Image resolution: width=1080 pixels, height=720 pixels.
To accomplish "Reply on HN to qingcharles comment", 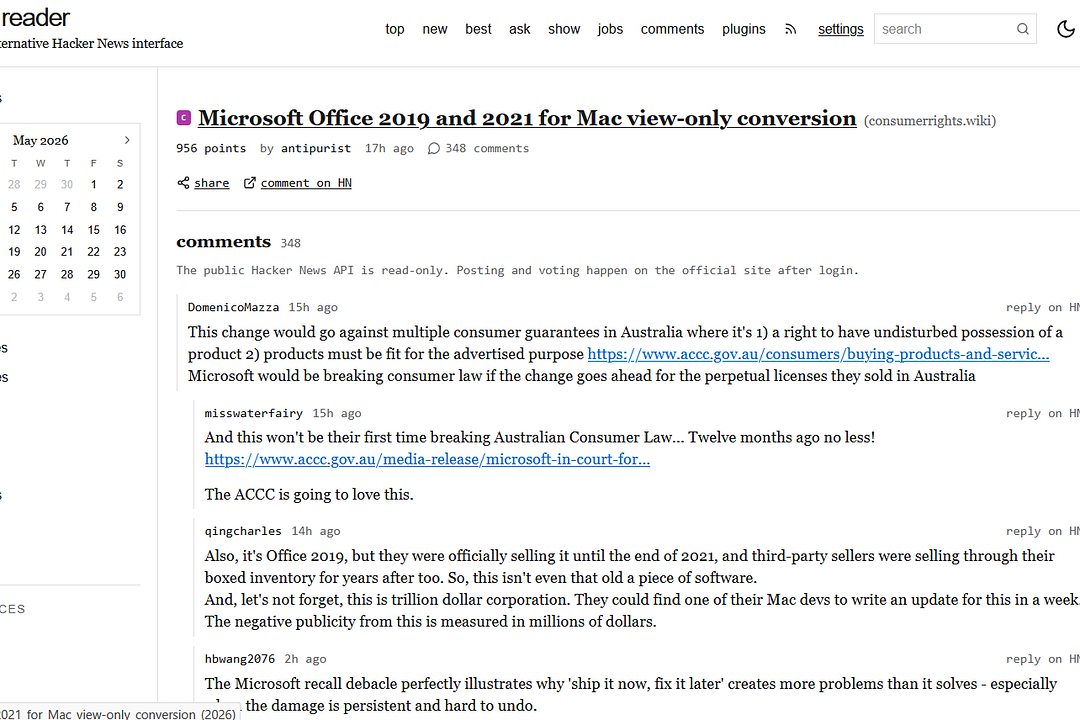I will click(1043, 531).
